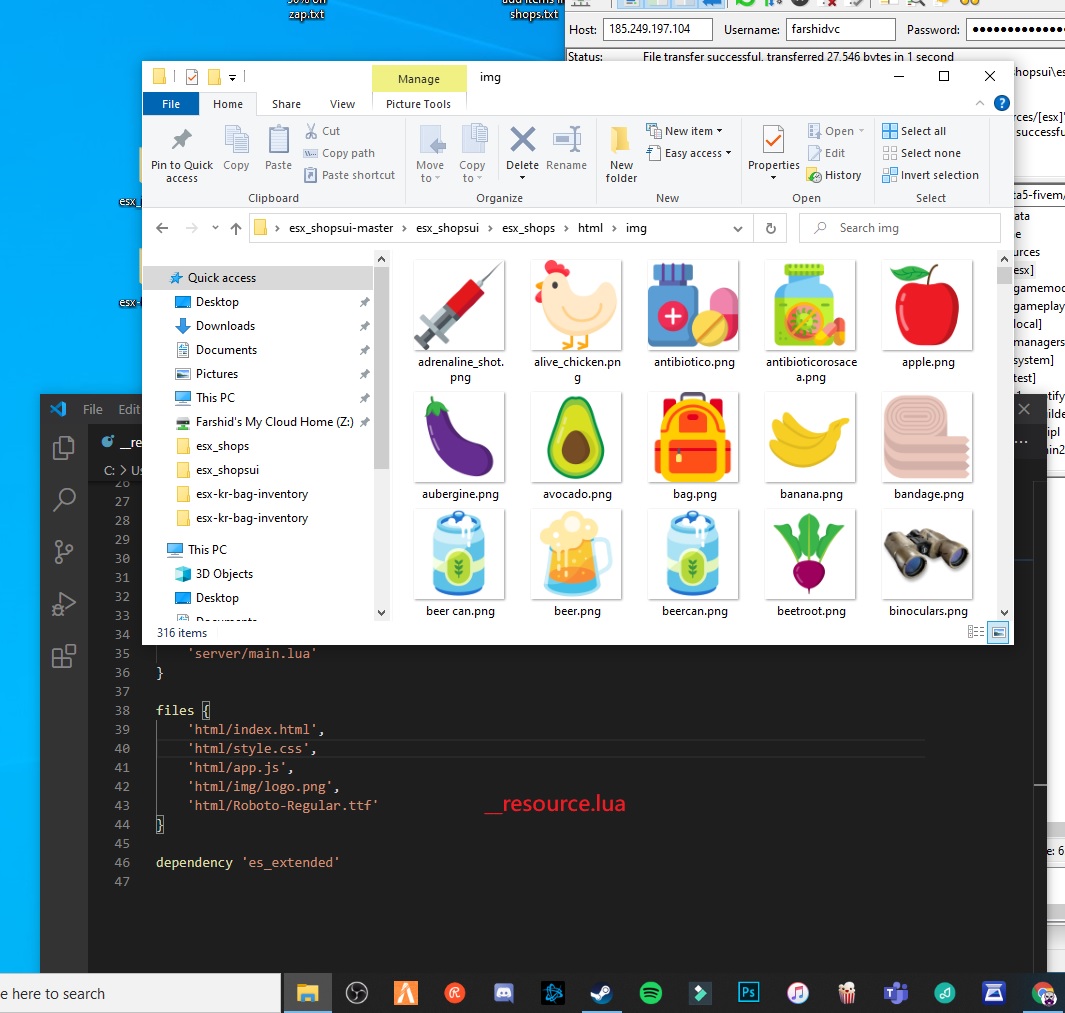Click FileZilla Host input field
This screenshot has width=1065, height=1013.
click(657, 29)
